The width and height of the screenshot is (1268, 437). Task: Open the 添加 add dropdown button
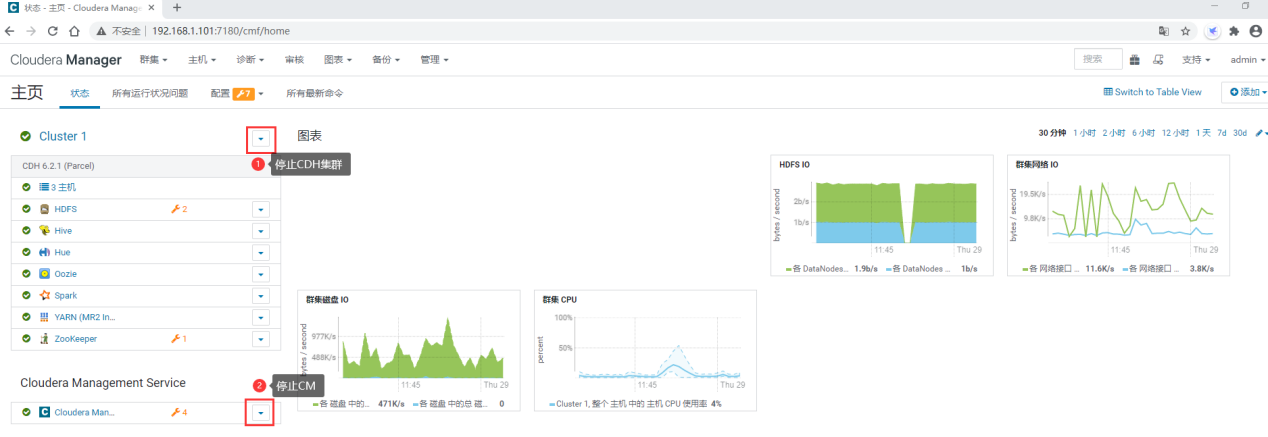(1245, 92)
